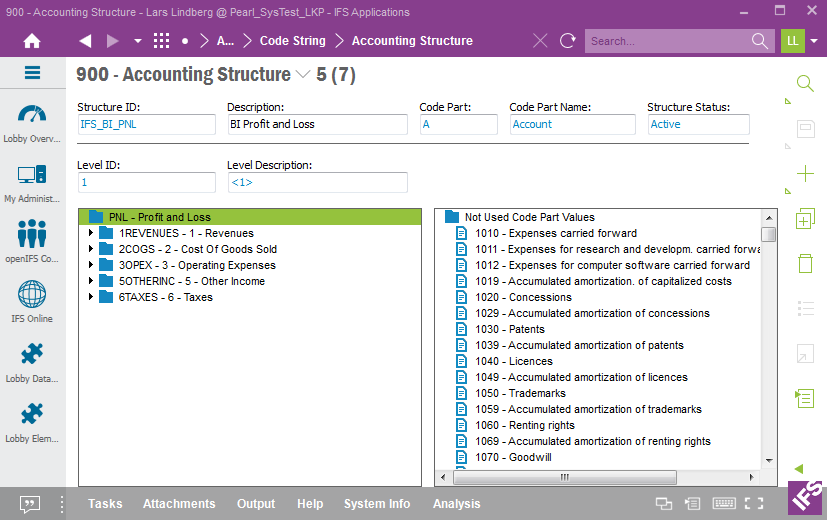The image size is (827, 520).
Task: Open the Tasks menu in bottom bar
Action: coord(105,504)
